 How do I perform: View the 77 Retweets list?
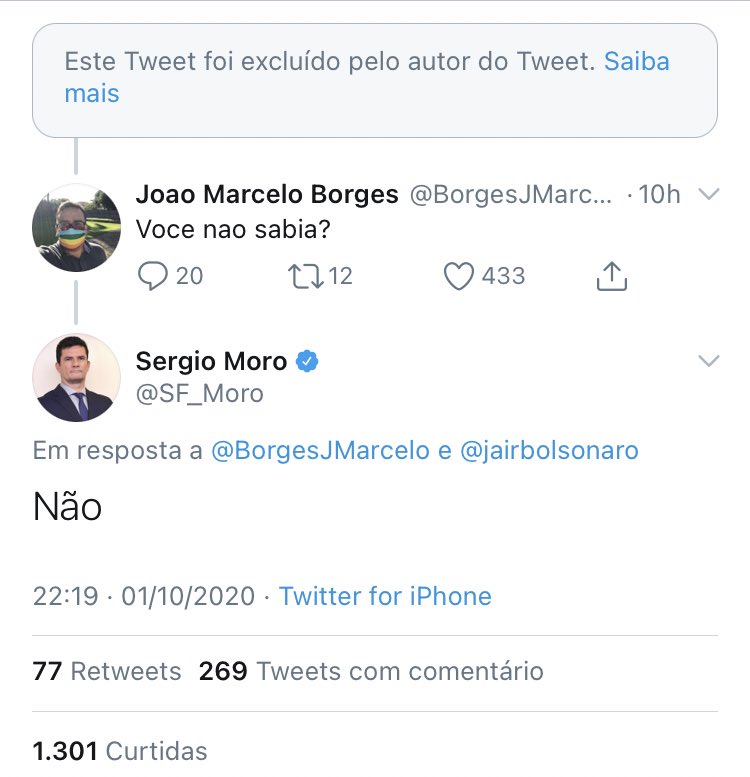click(107, 671)
